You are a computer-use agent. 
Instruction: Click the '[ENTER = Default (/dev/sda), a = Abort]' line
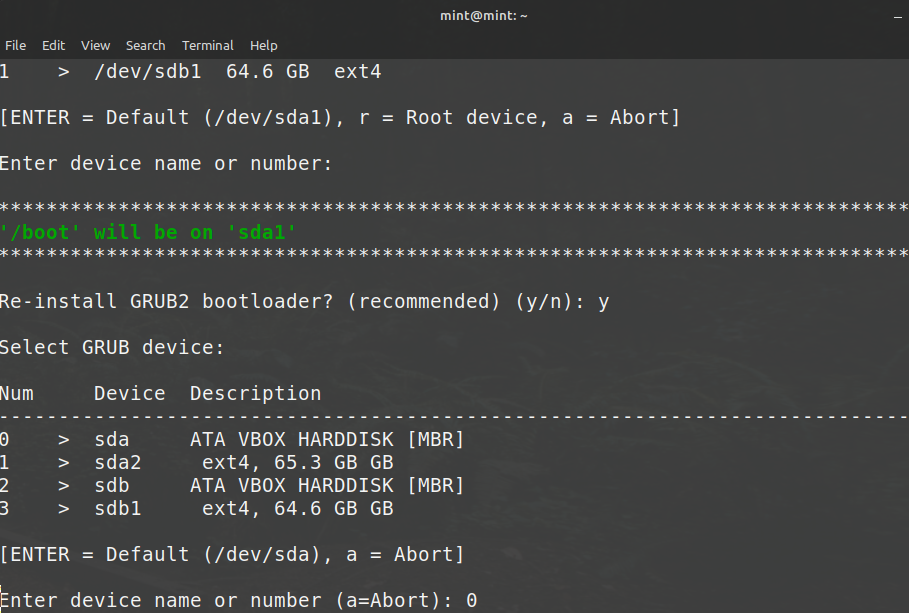point(232,554)
